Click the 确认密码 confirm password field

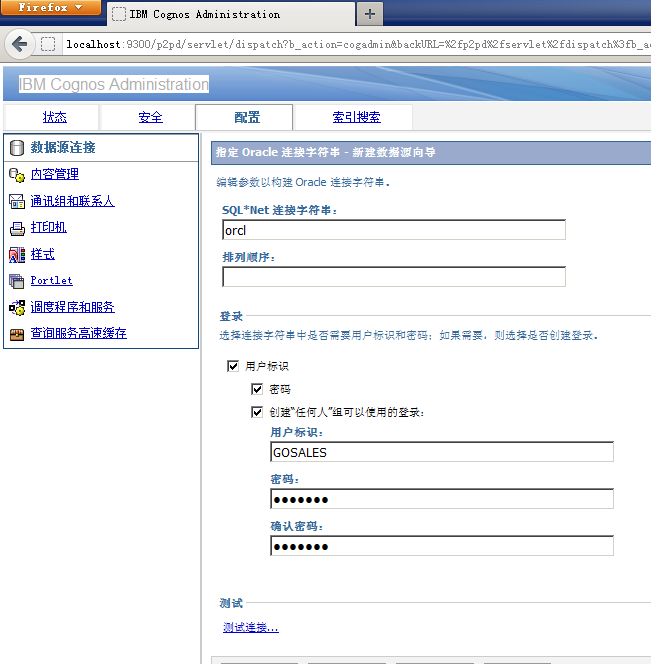tap(442, 546)
